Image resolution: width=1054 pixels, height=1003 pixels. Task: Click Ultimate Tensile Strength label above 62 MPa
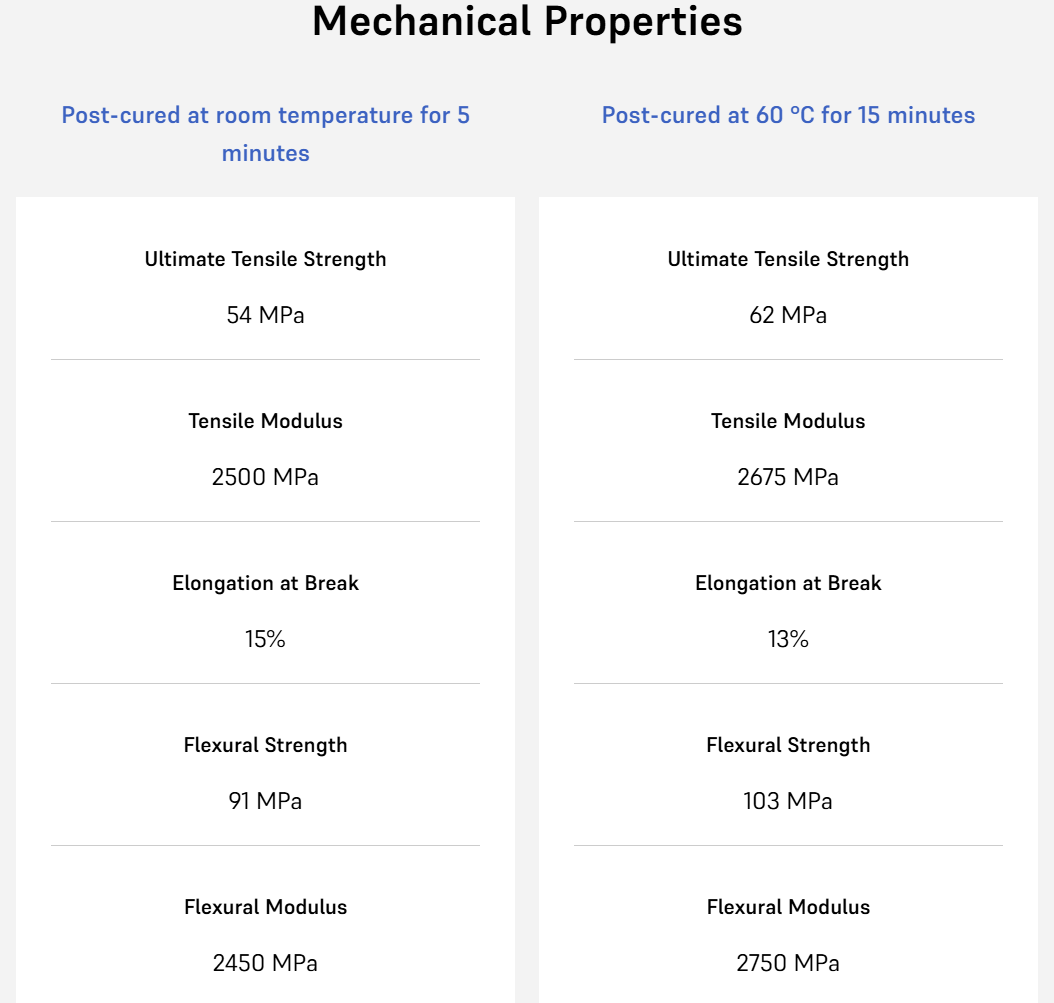point(788,259)
